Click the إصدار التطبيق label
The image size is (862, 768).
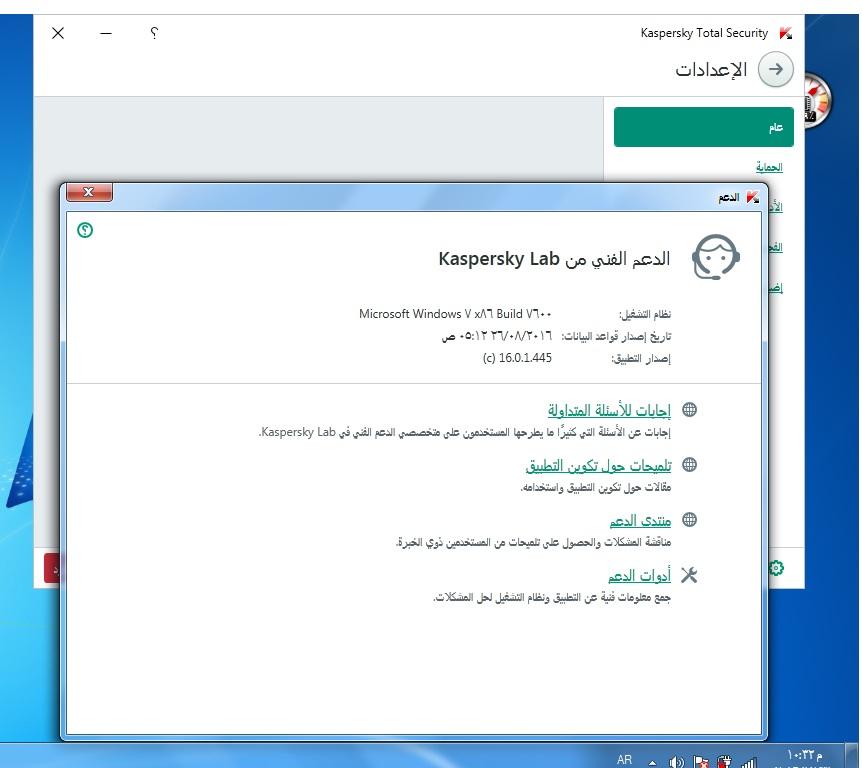tap(641, 358)
